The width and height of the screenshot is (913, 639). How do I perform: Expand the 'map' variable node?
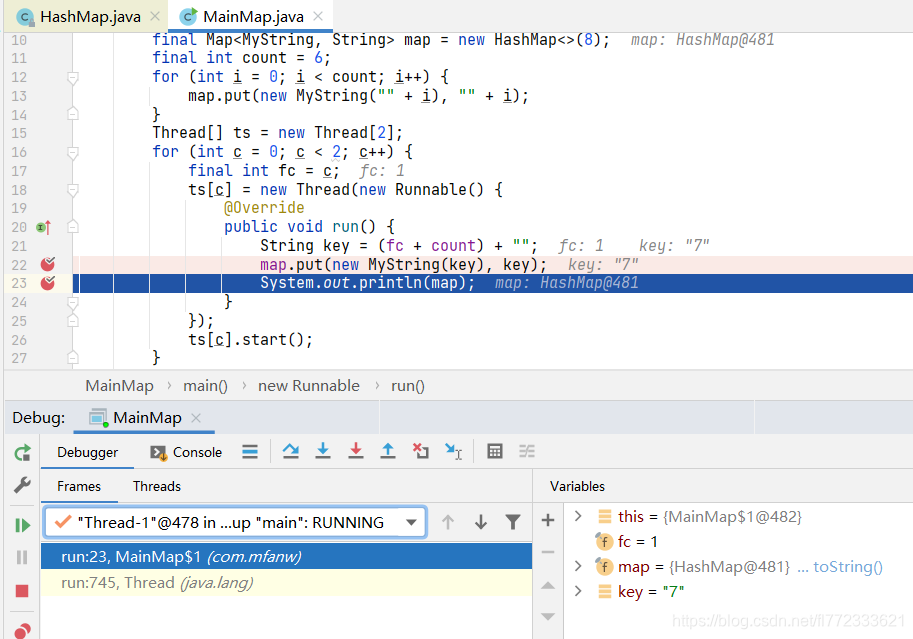point(578,566)
